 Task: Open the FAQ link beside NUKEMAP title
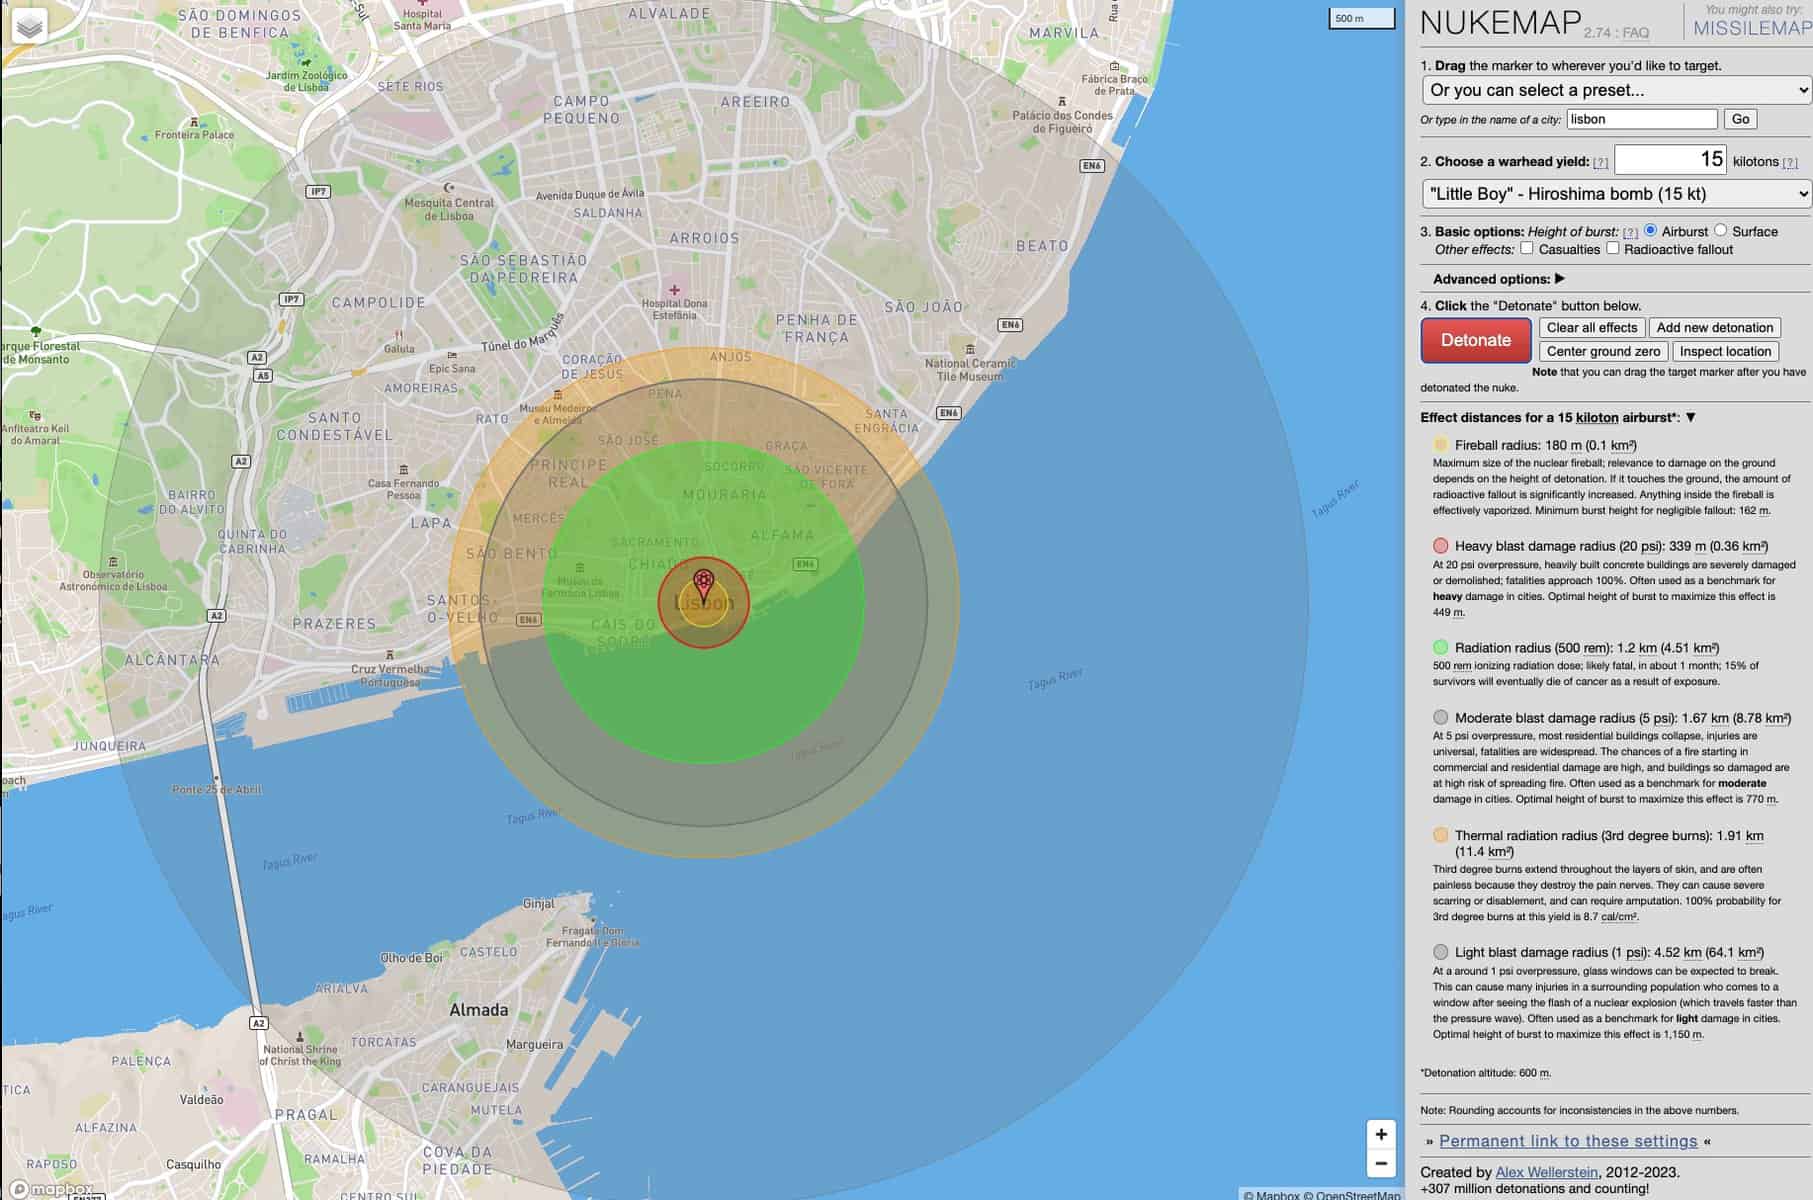(1635, 33)
